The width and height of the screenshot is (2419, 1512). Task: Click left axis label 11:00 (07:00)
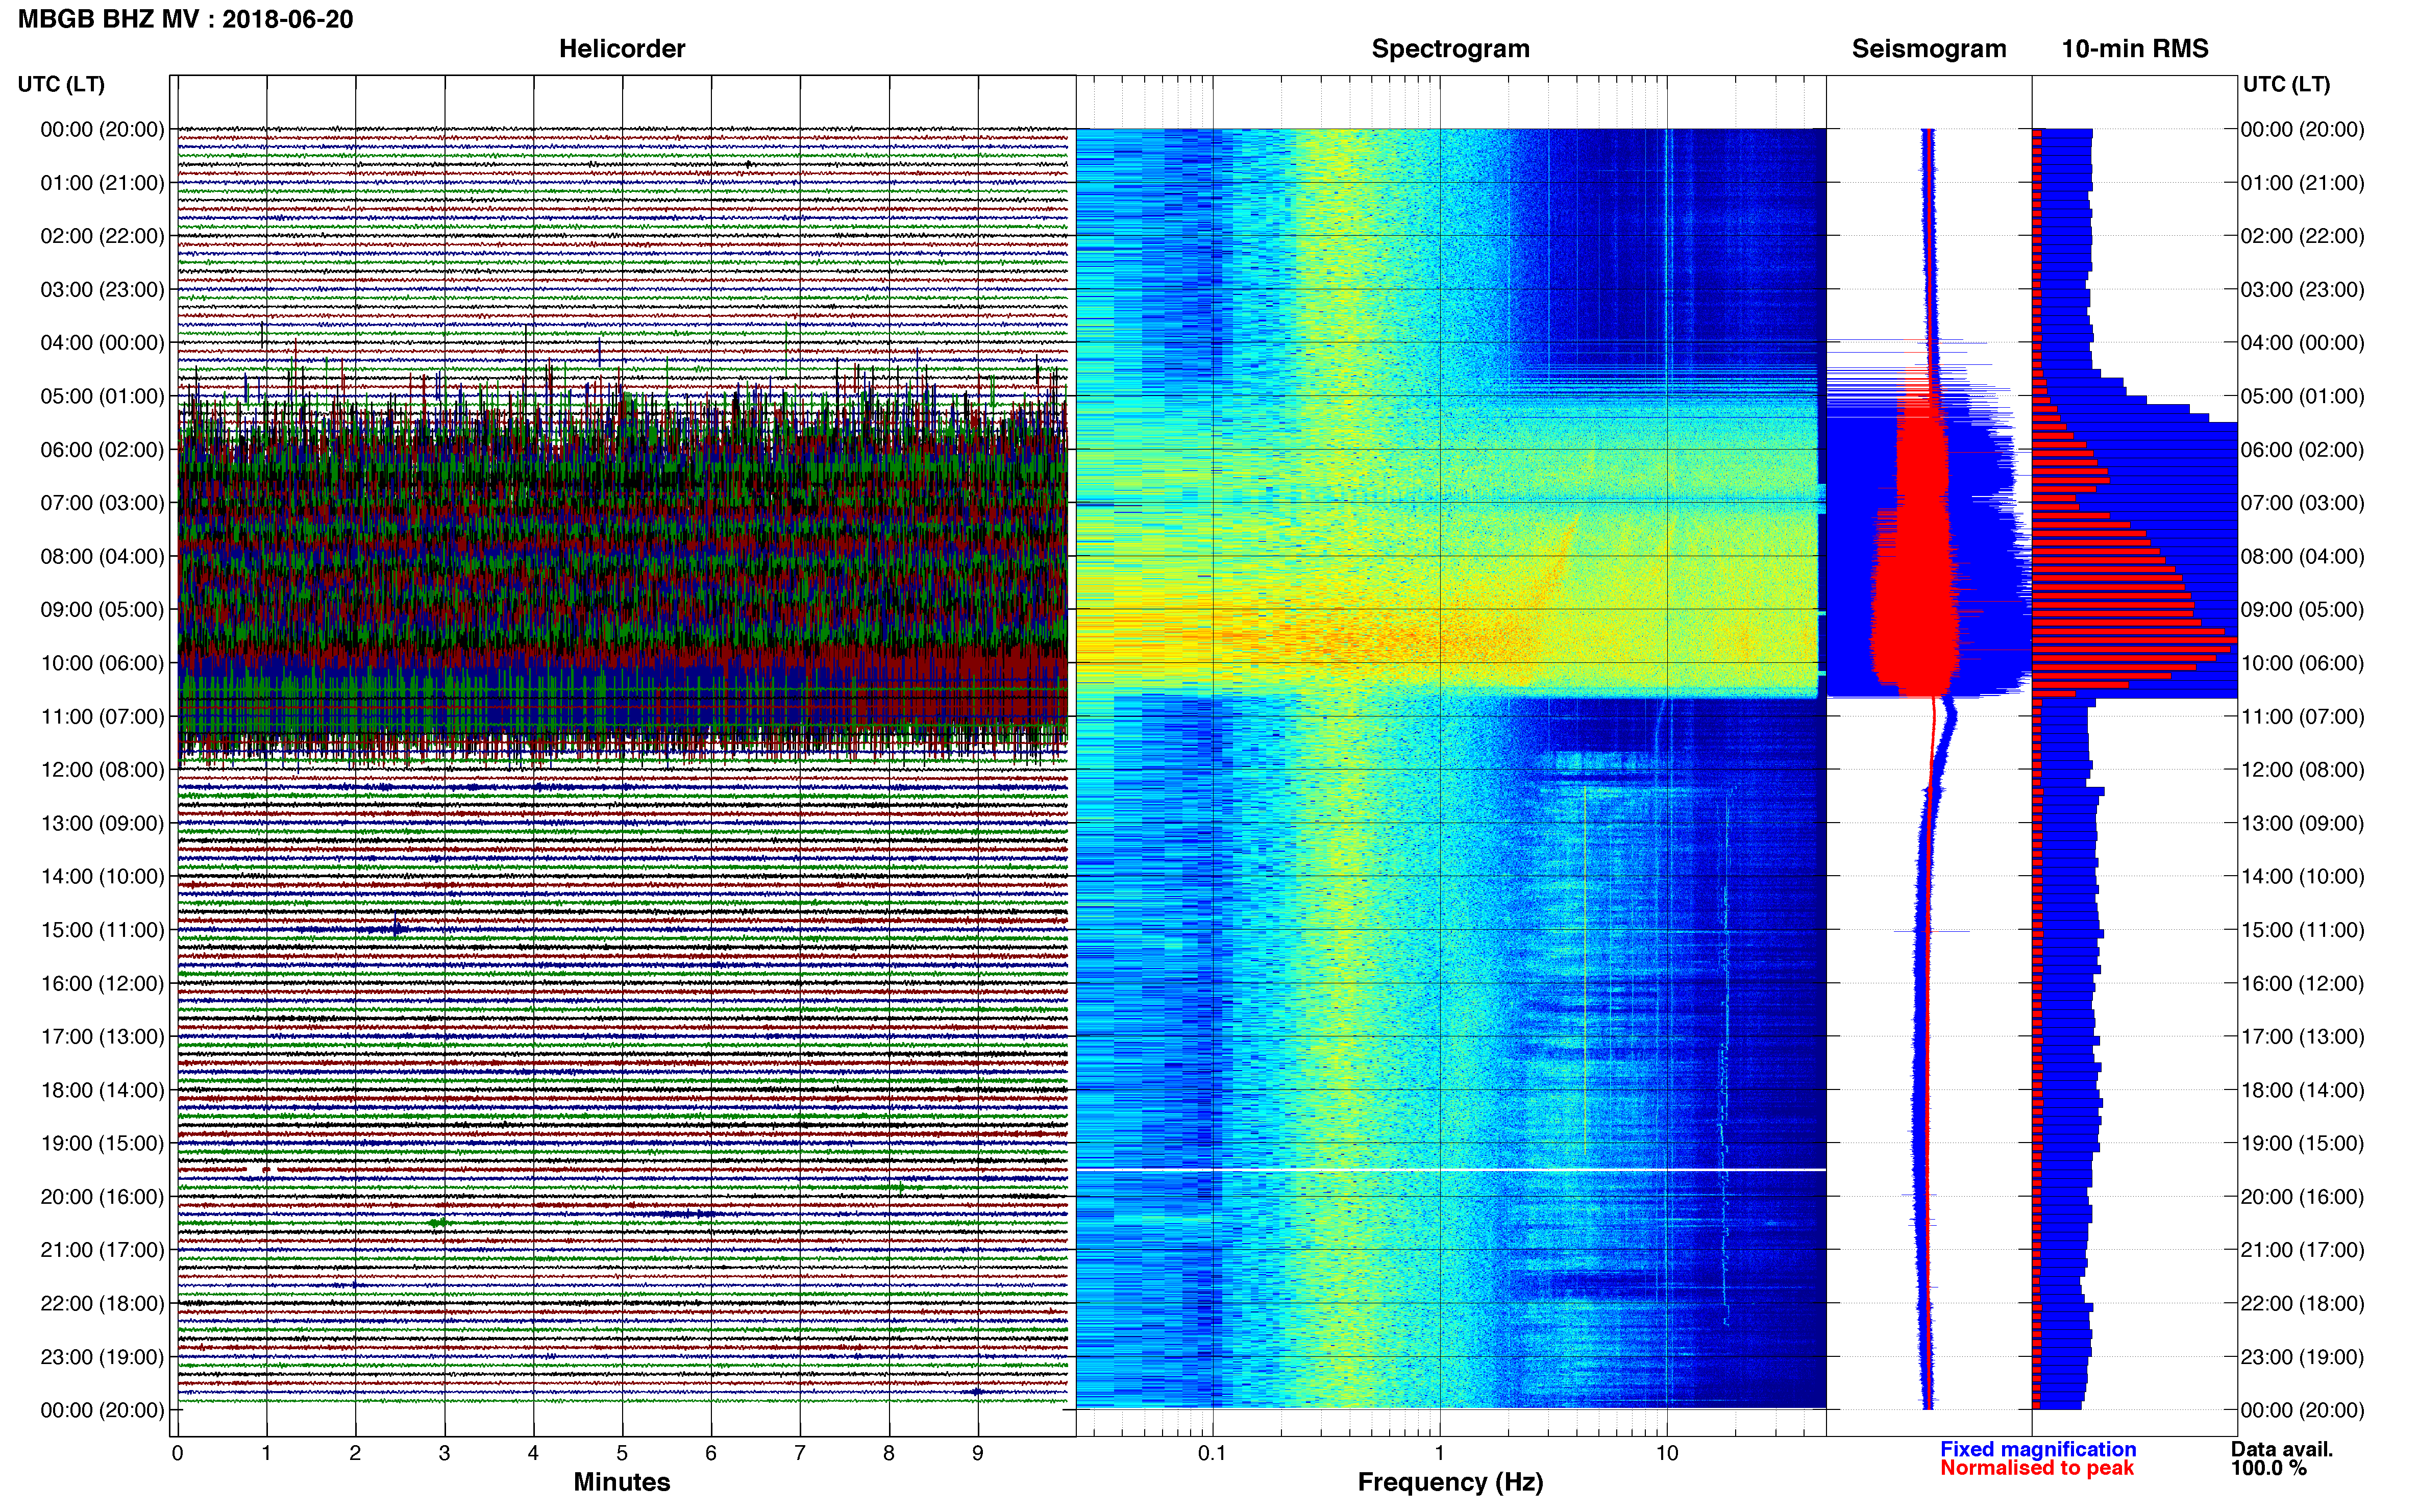pos(102,717)
